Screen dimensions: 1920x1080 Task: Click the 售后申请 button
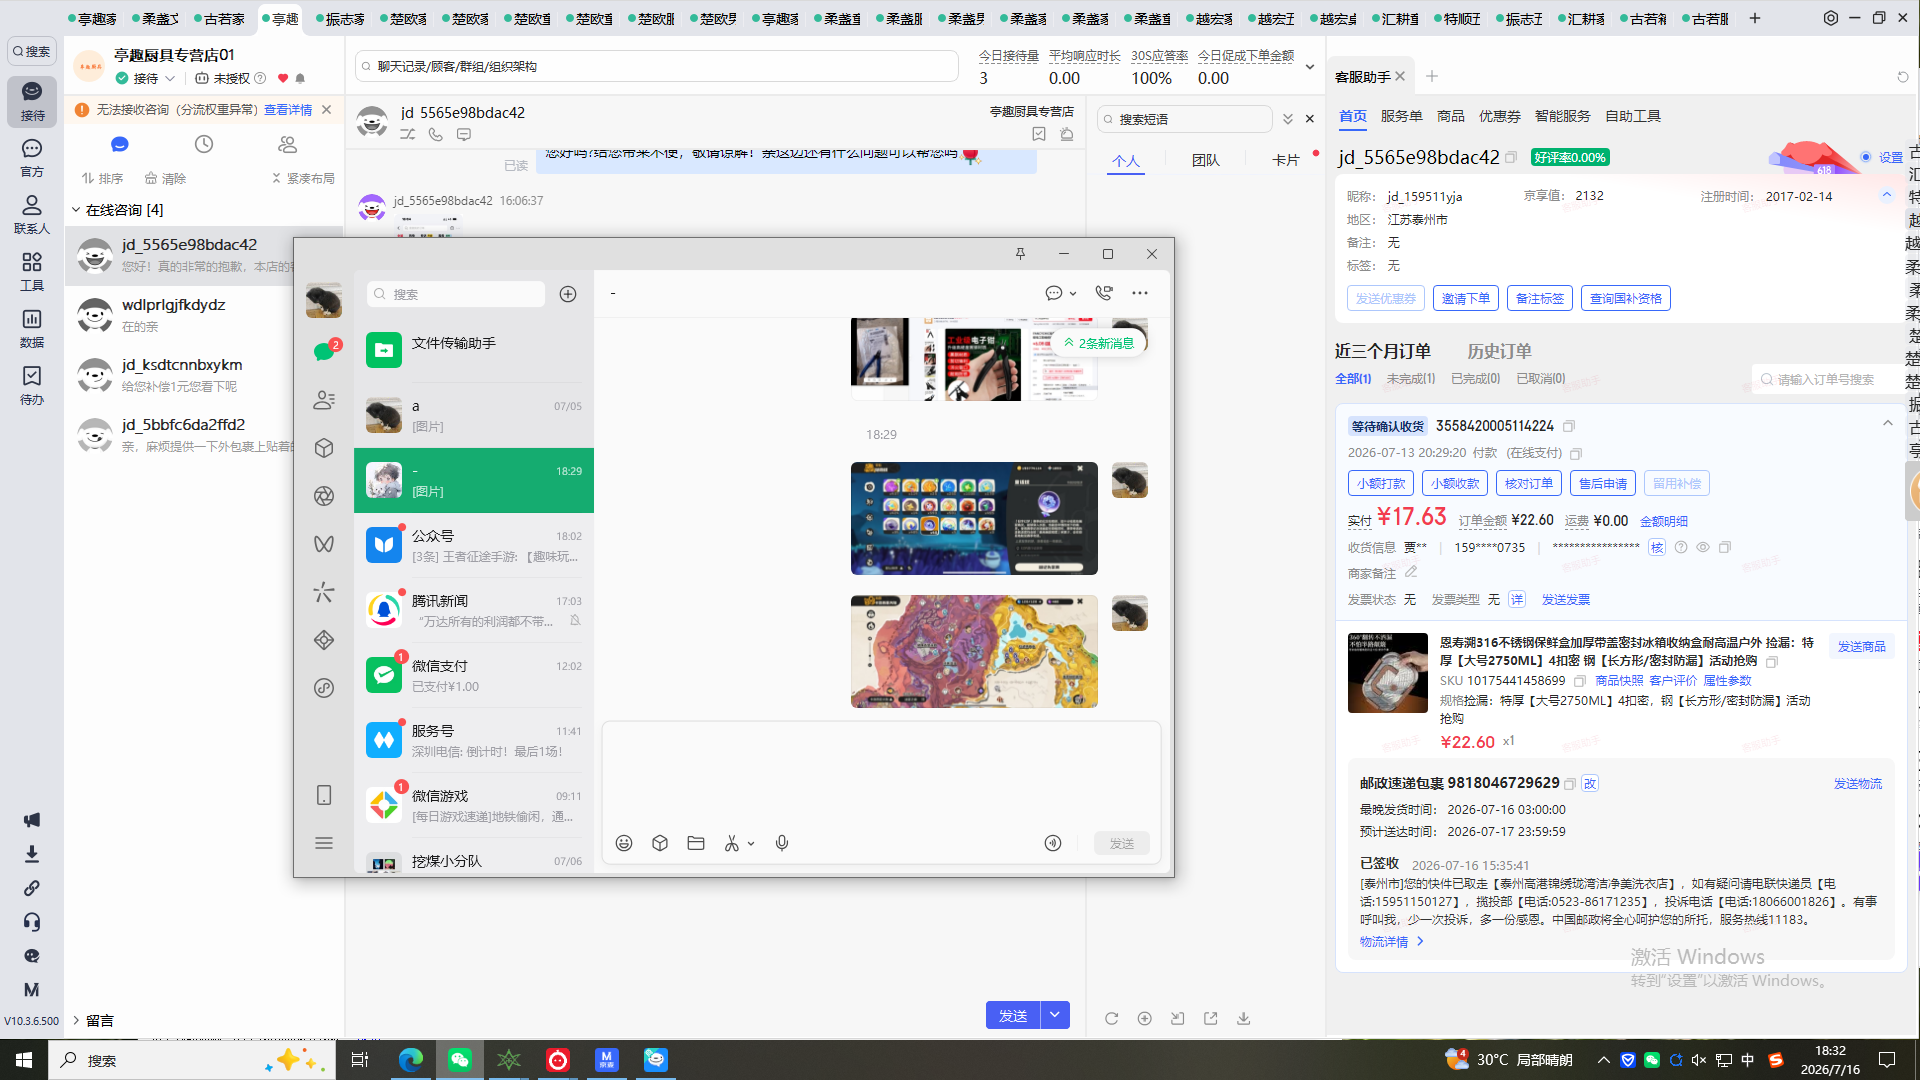pos(1602,483)
